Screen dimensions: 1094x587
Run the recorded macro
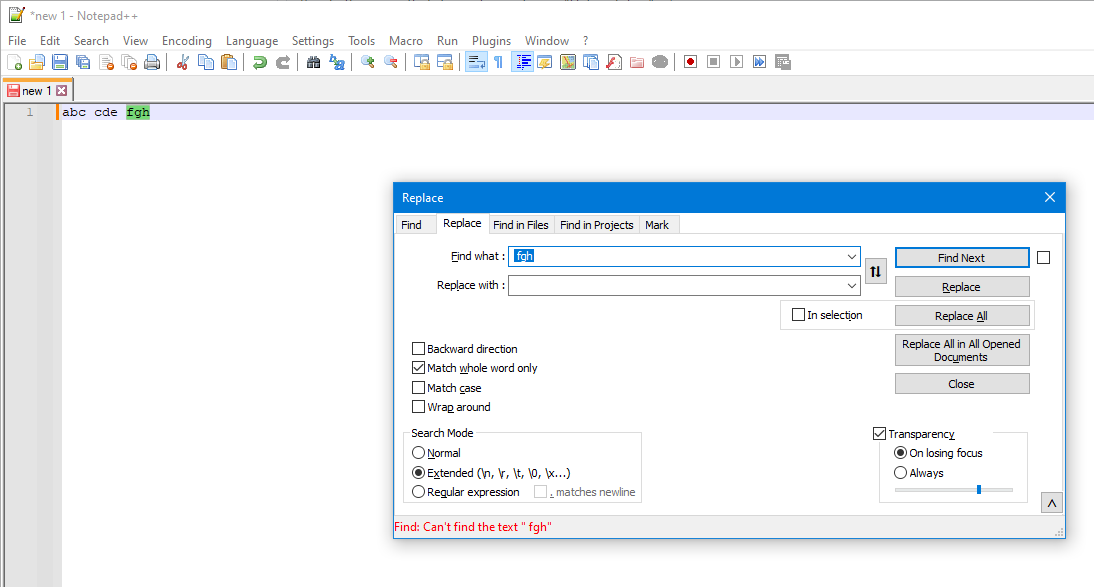(x=735, y=61)
